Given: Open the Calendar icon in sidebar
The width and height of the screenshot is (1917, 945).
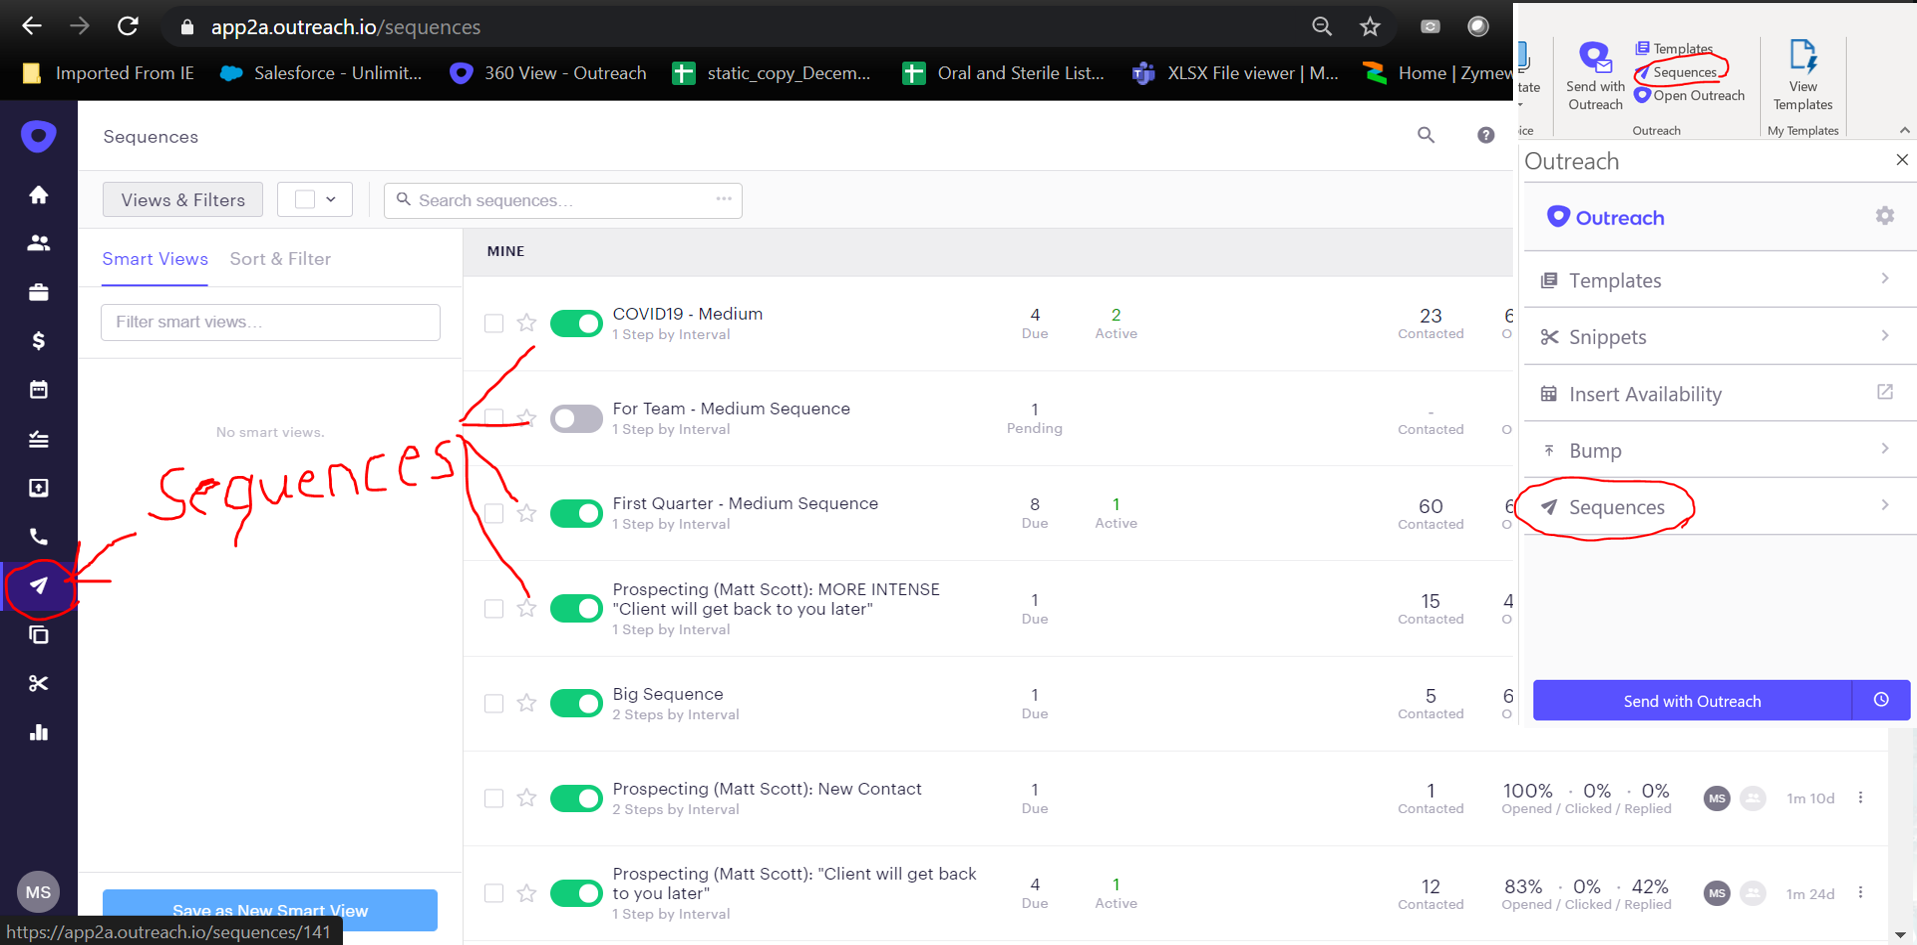Looking at the screenshot, I should (38, 390).
